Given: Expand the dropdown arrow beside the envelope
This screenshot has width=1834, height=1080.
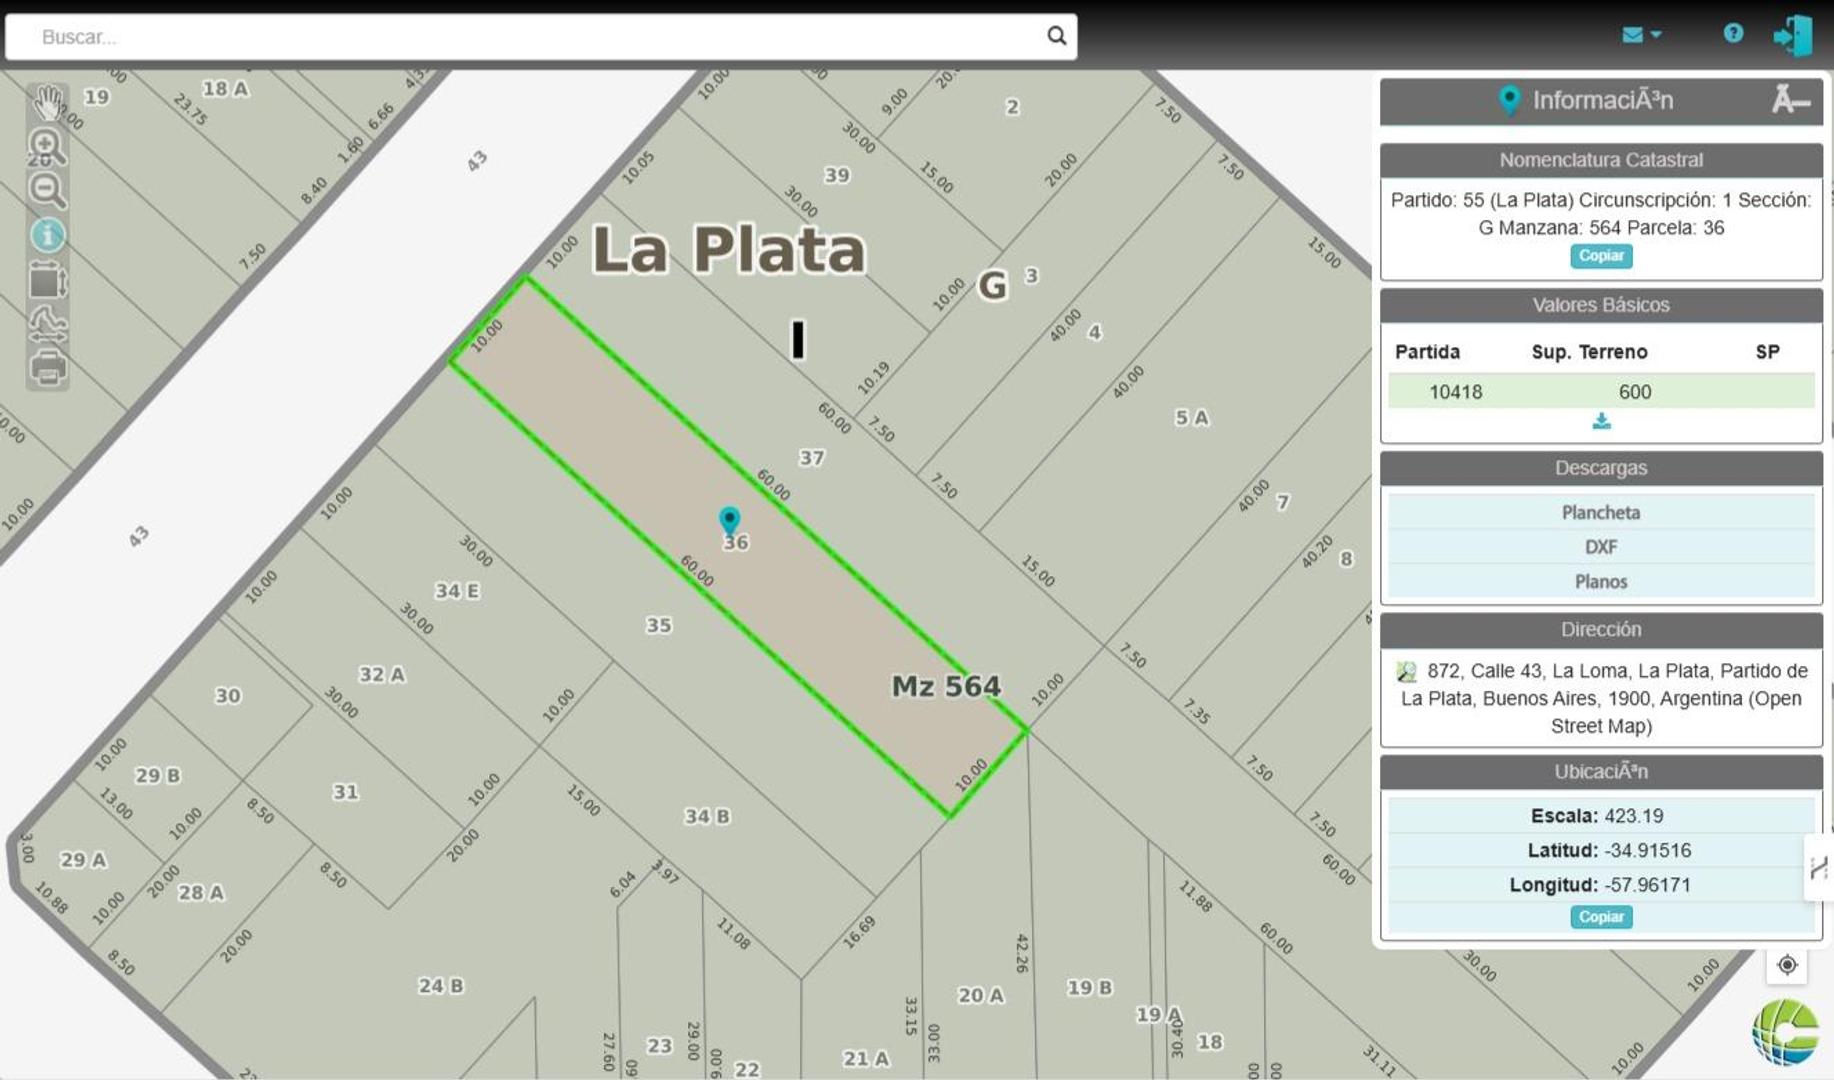Looking at the screenshot, I should coord(1656,35).
